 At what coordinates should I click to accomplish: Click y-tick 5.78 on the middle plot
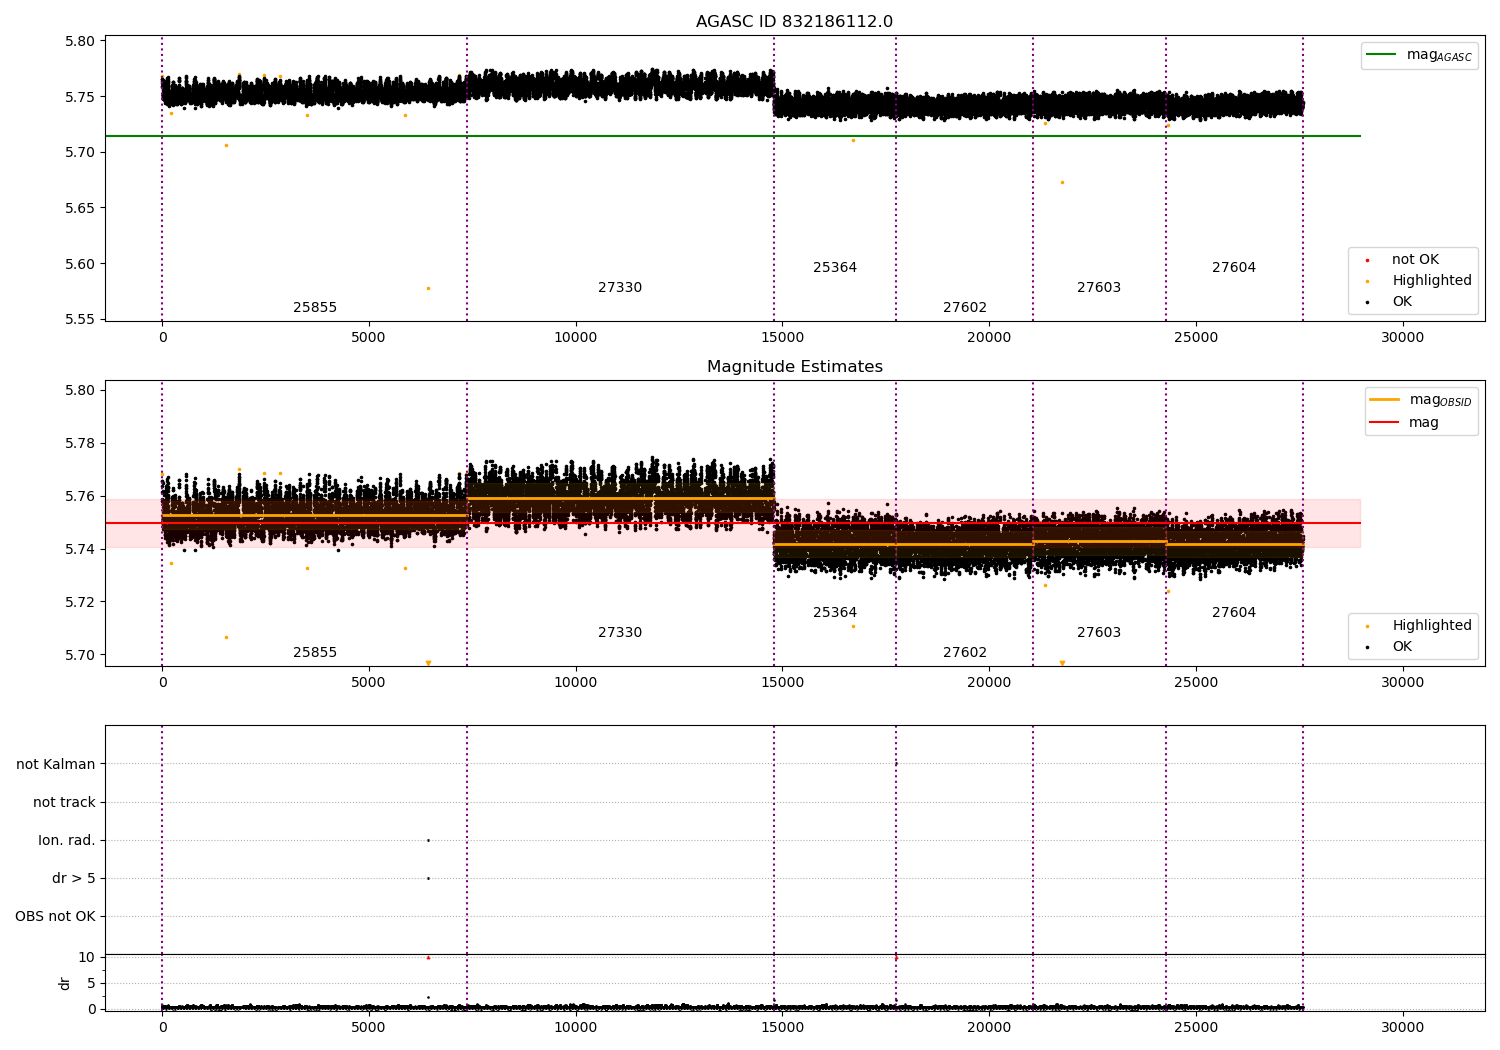(x=78, y=444)
